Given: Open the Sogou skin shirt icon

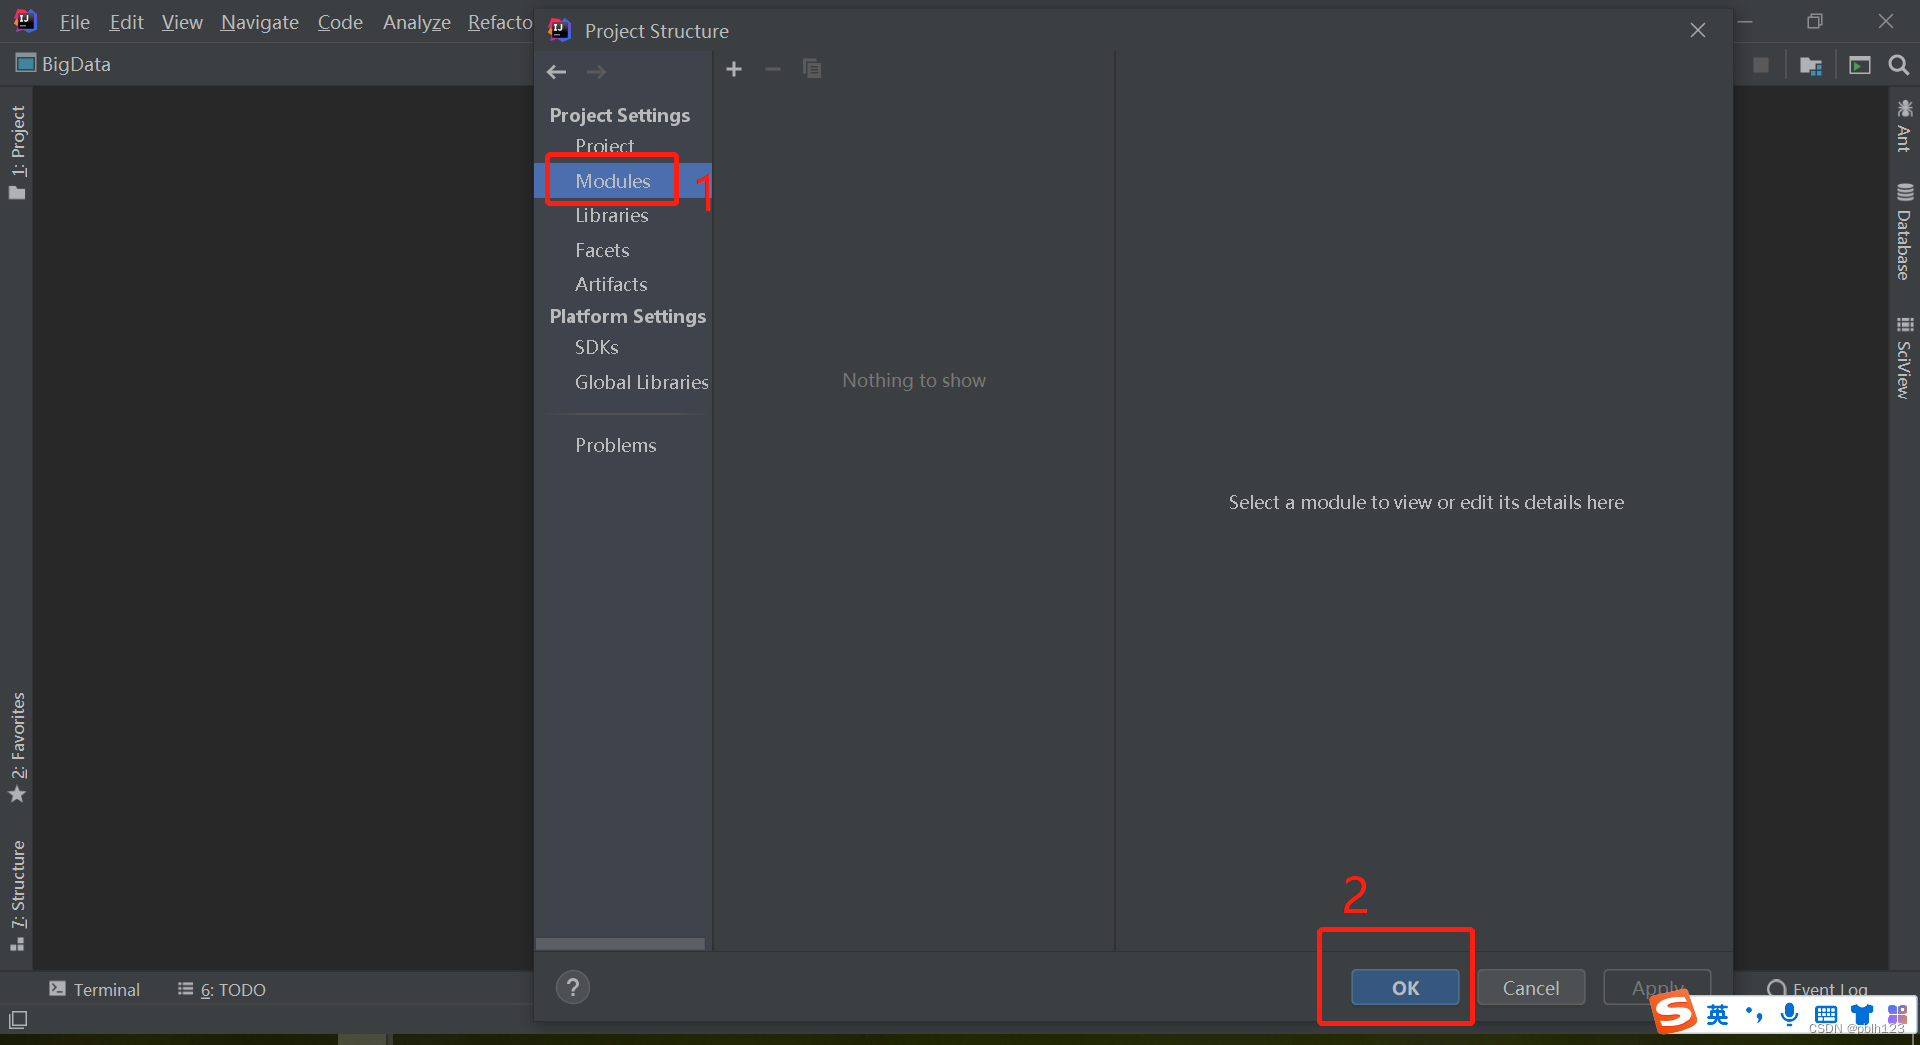Looking at the screenshot, I should pyautogui.click(x=1862, y=1016).
